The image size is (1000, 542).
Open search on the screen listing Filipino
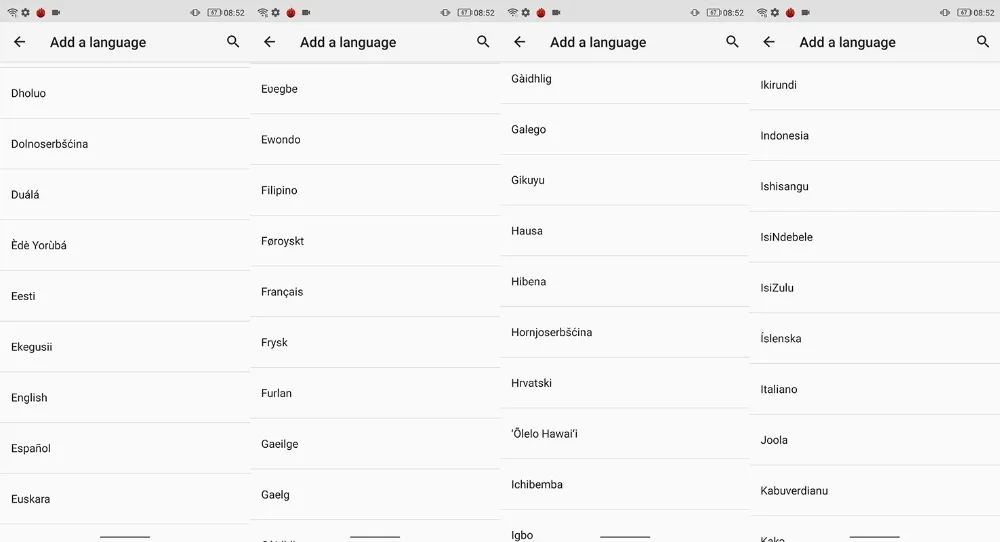(x=483, y=42)
